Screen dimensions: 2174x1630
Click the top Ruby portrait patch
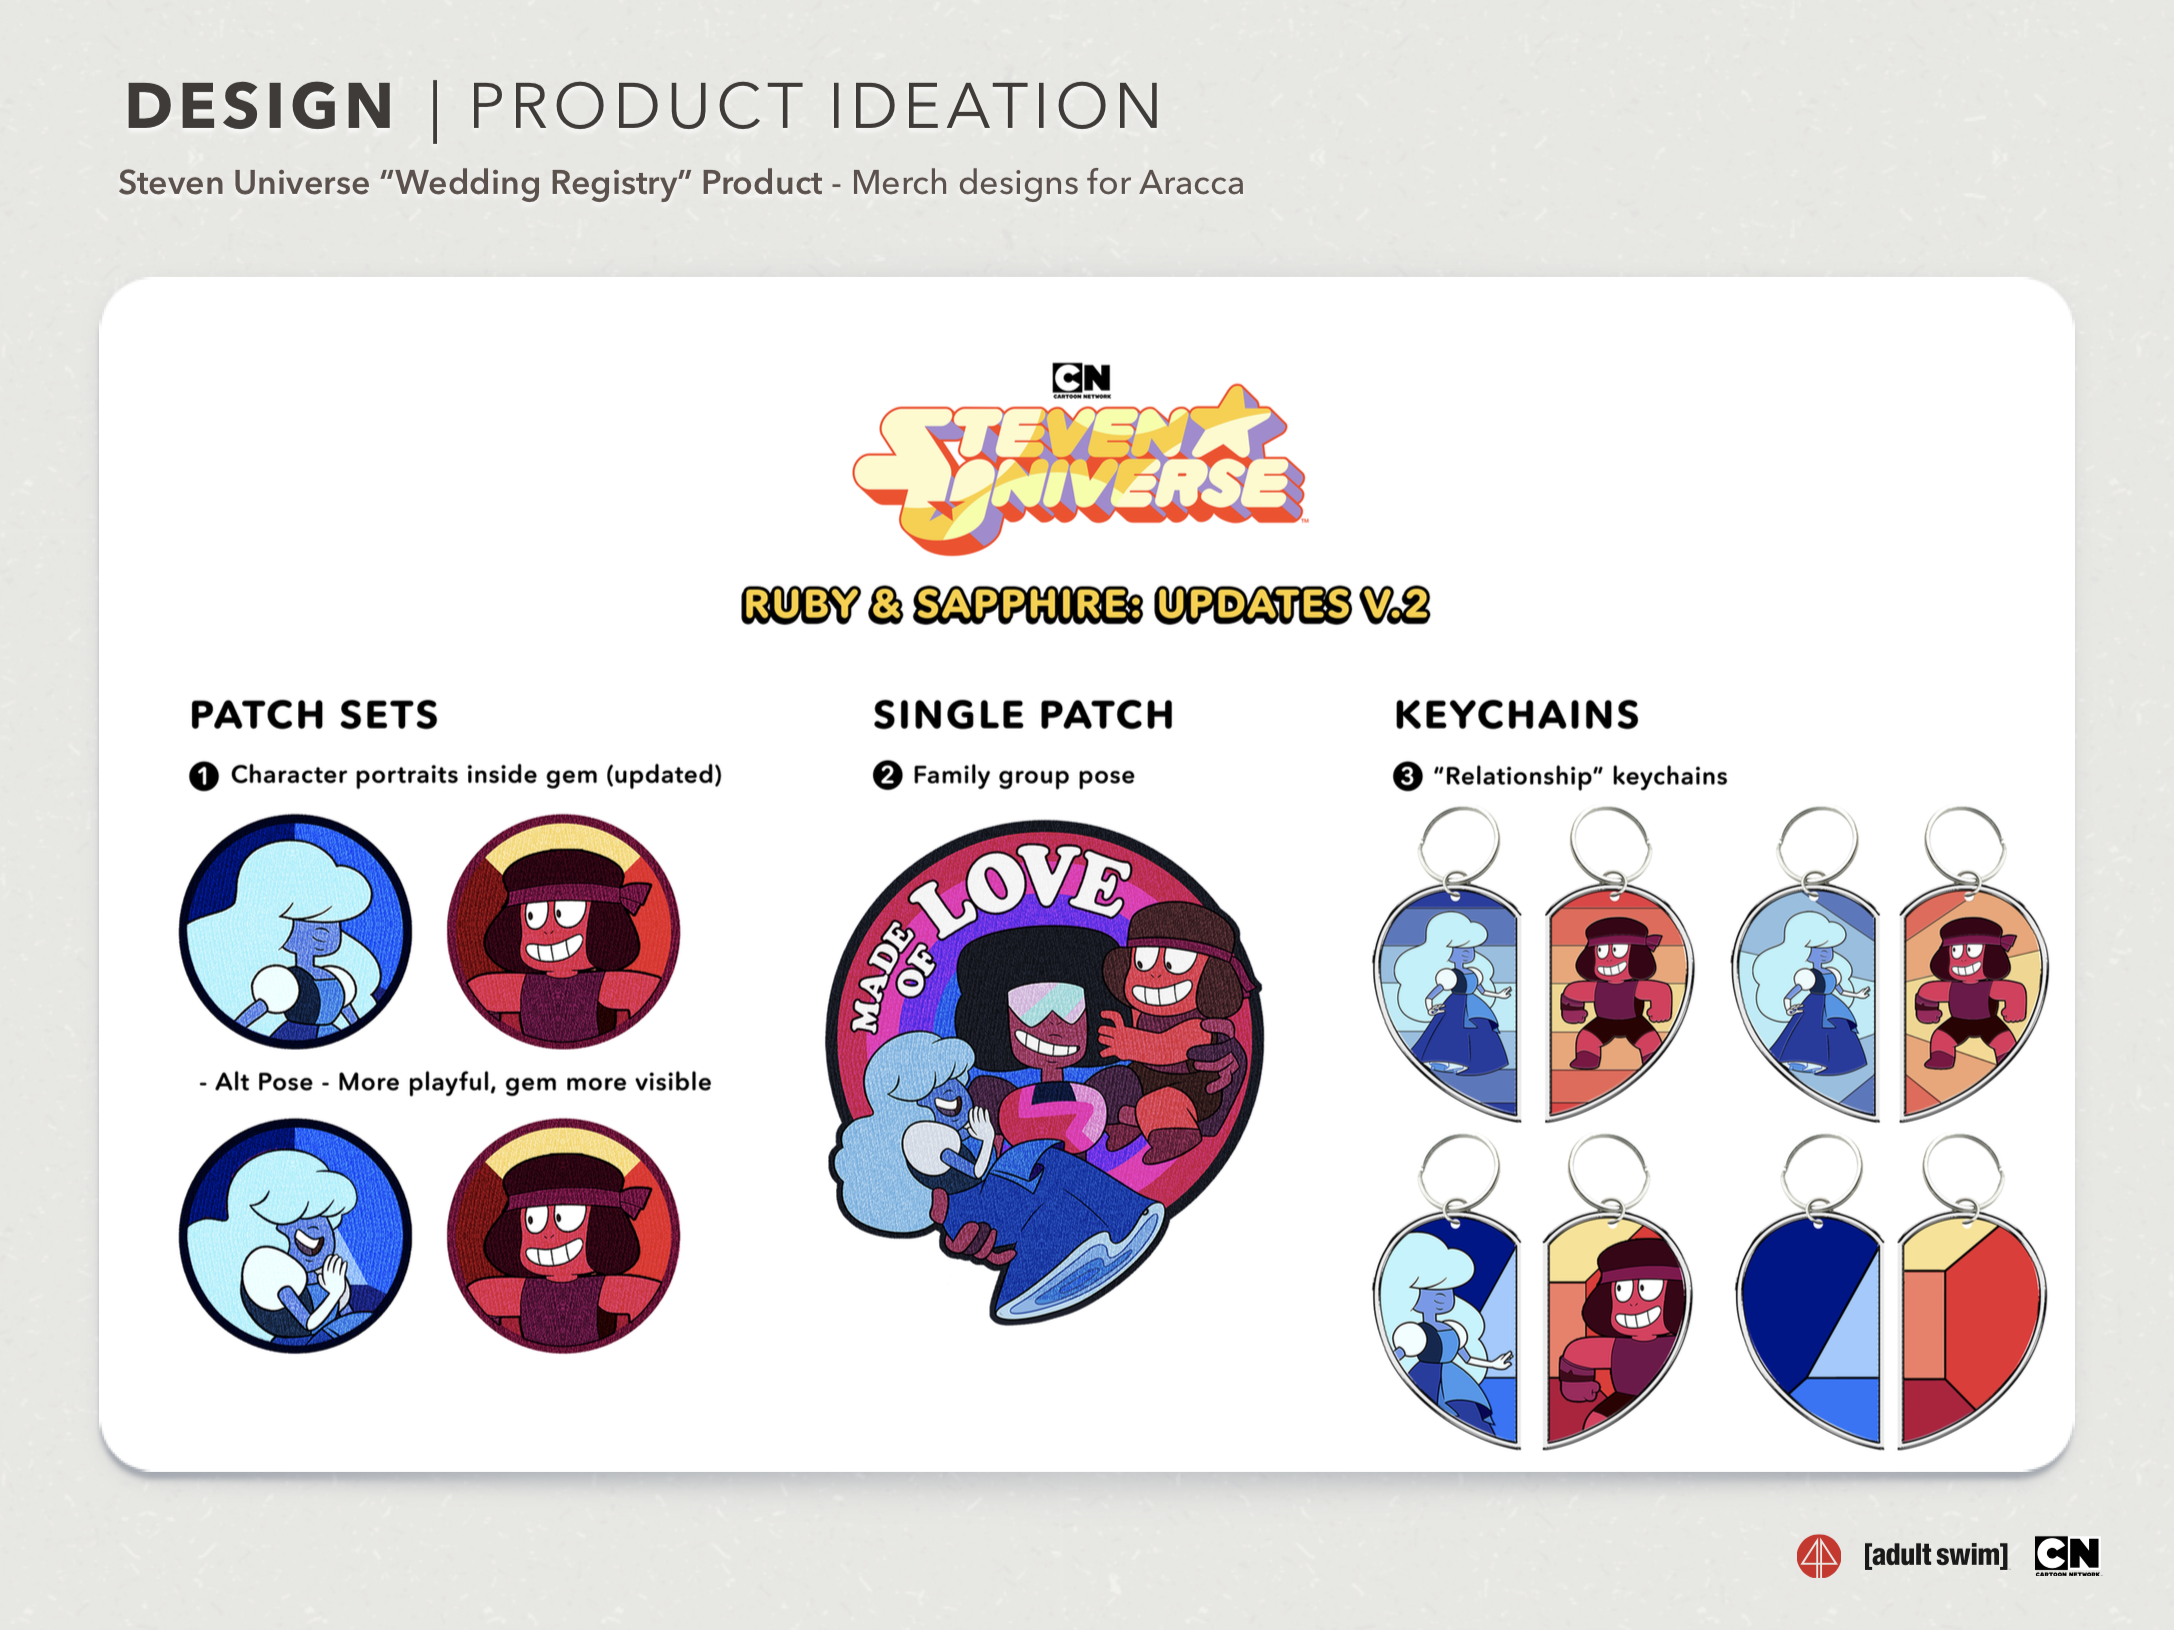[563, 931]
